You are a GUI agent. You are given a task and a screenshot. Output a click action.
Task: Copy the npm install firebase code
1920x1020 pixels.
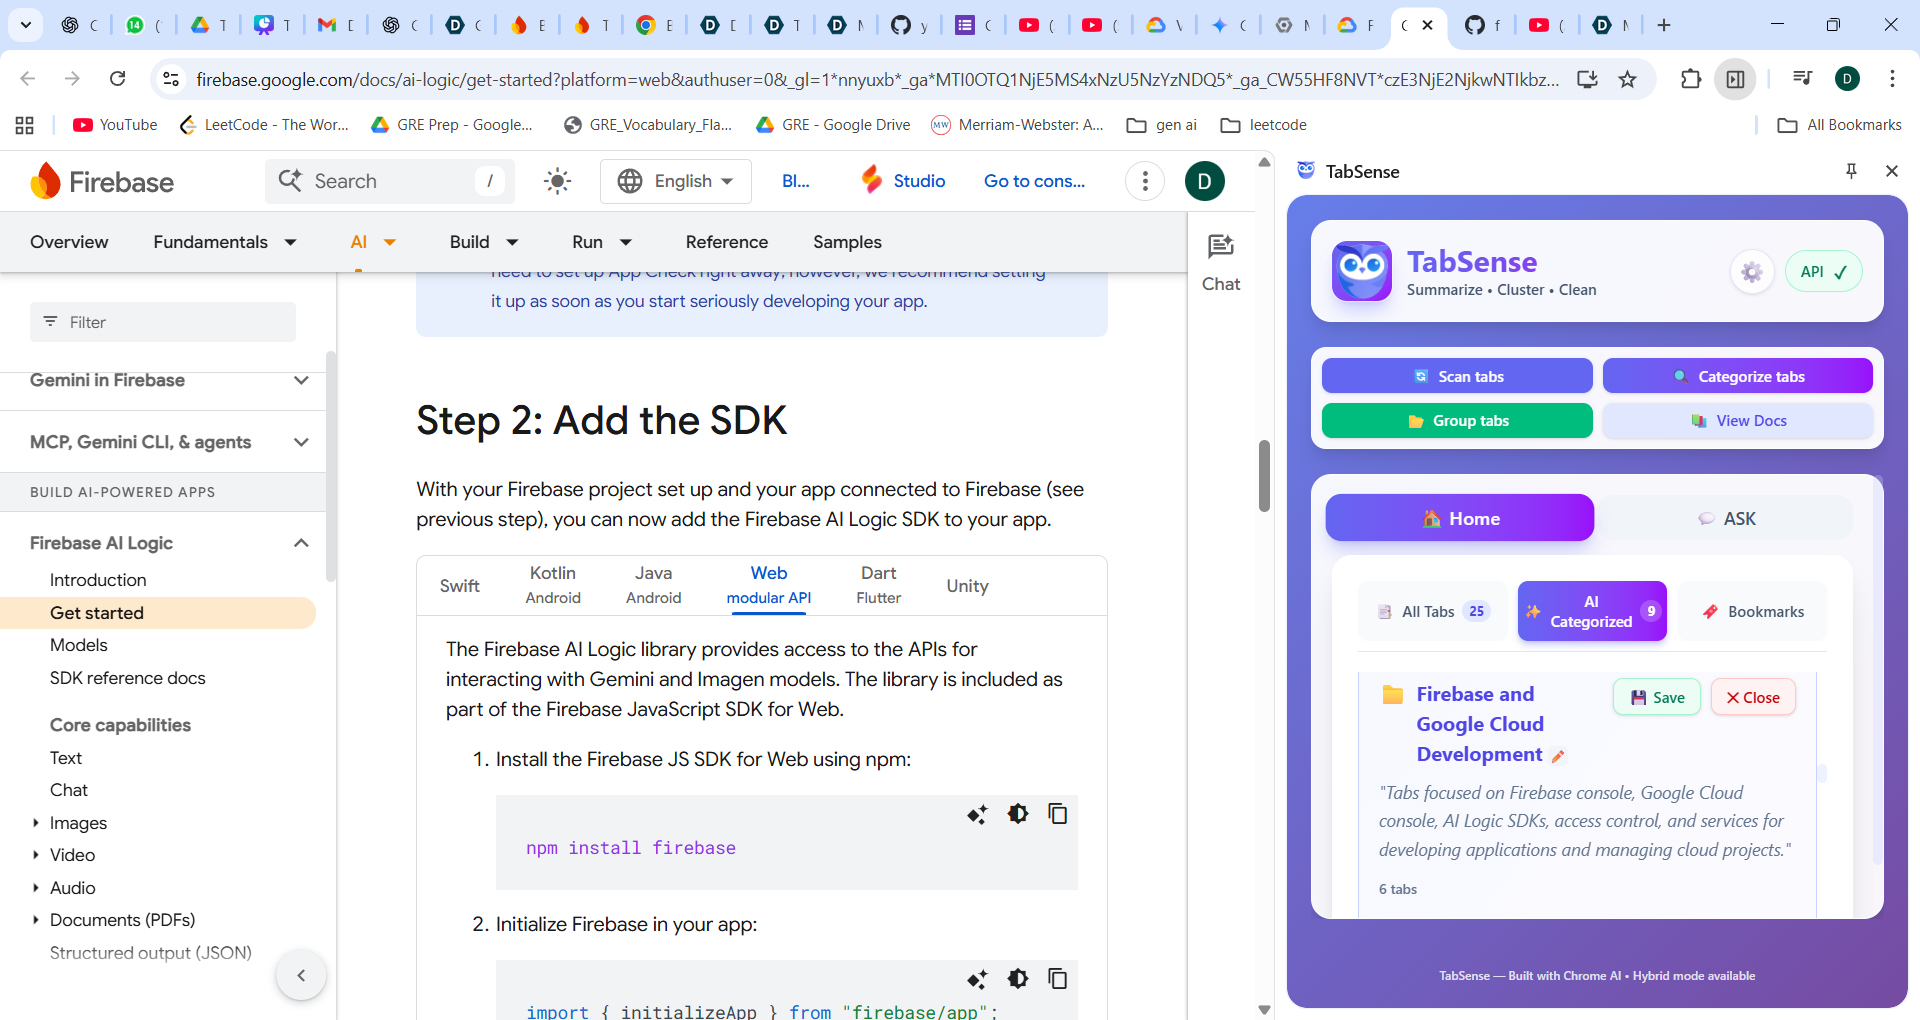coord(1058,814)
